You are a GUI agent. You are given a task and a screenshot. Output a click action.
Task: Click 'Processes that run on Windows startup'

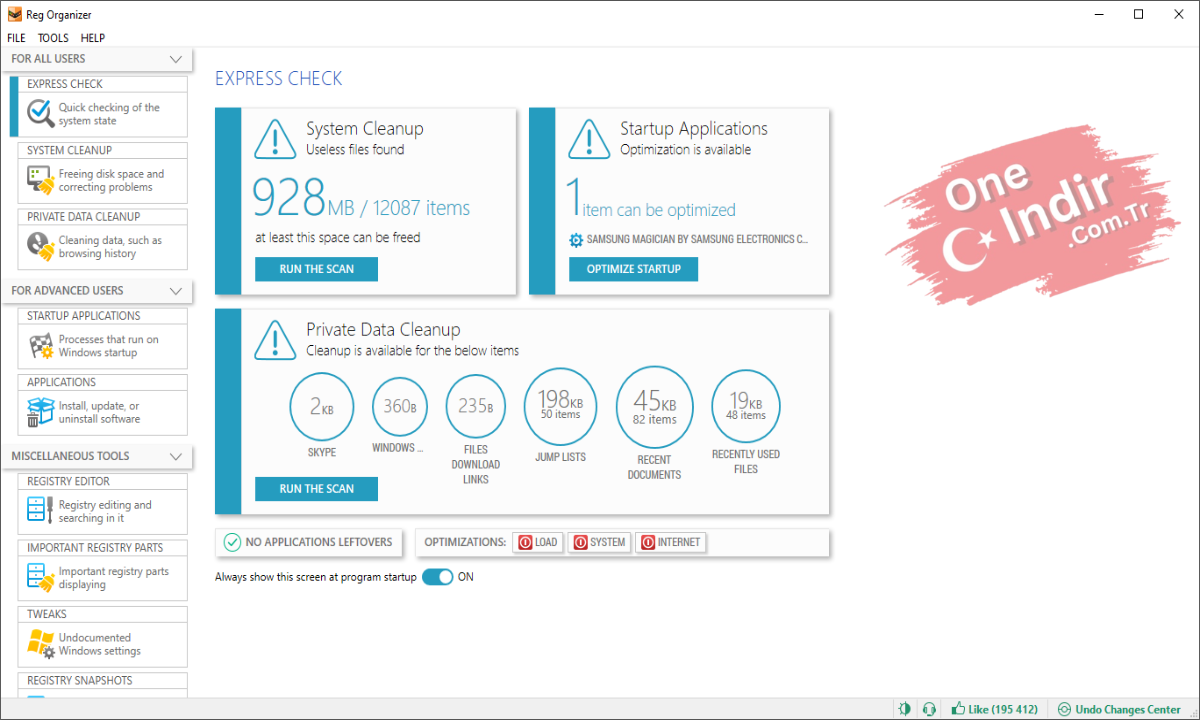108,346
